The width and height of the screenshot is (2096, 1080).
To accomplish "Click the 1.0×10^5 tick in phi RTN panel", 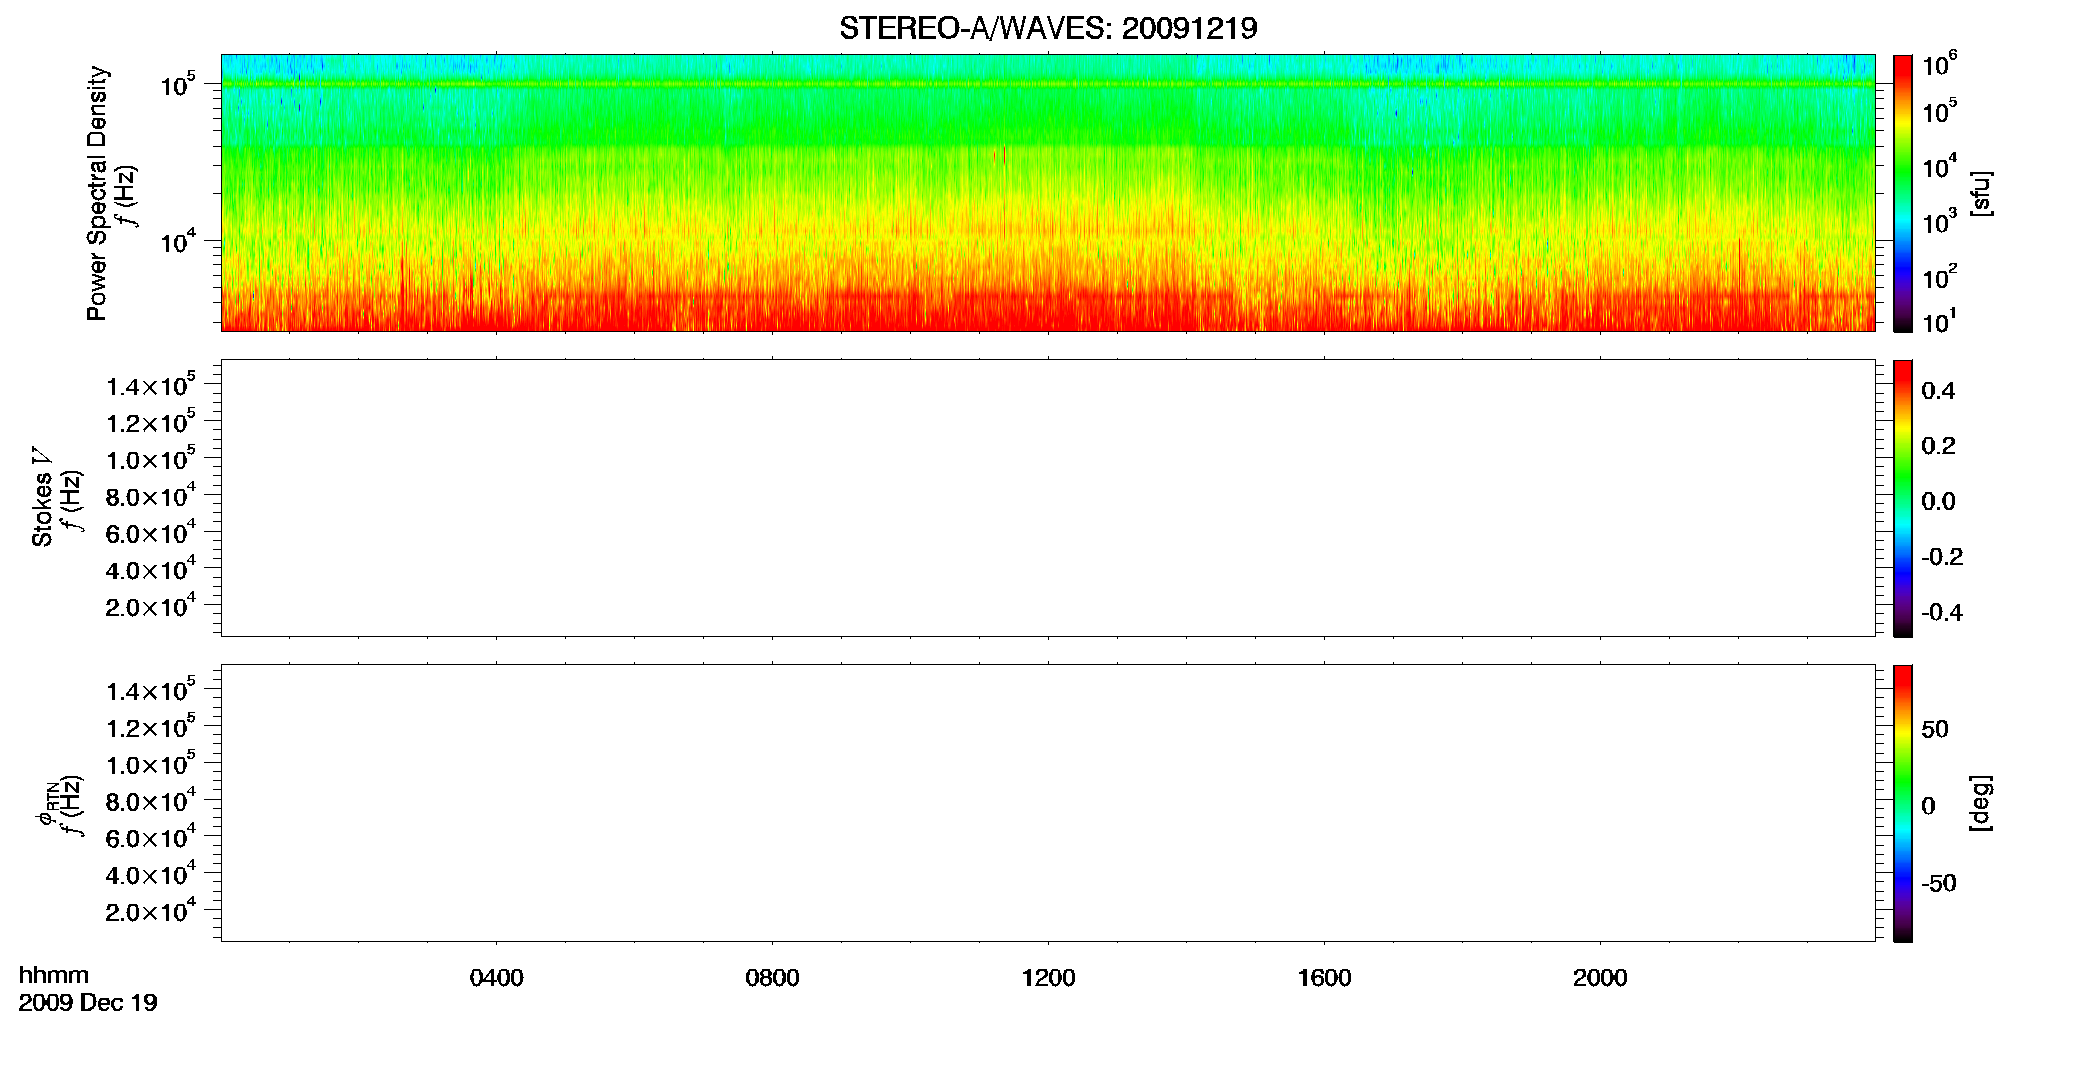I will [x=151, y=764].
